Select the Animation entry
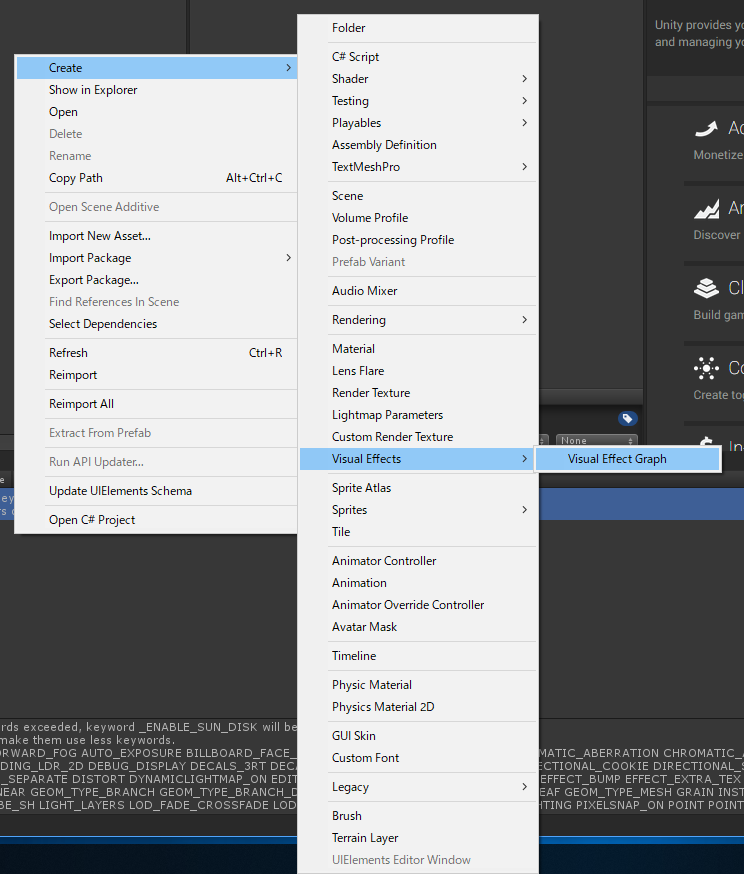Screen dimensions: 744x876 pos(418,583)
